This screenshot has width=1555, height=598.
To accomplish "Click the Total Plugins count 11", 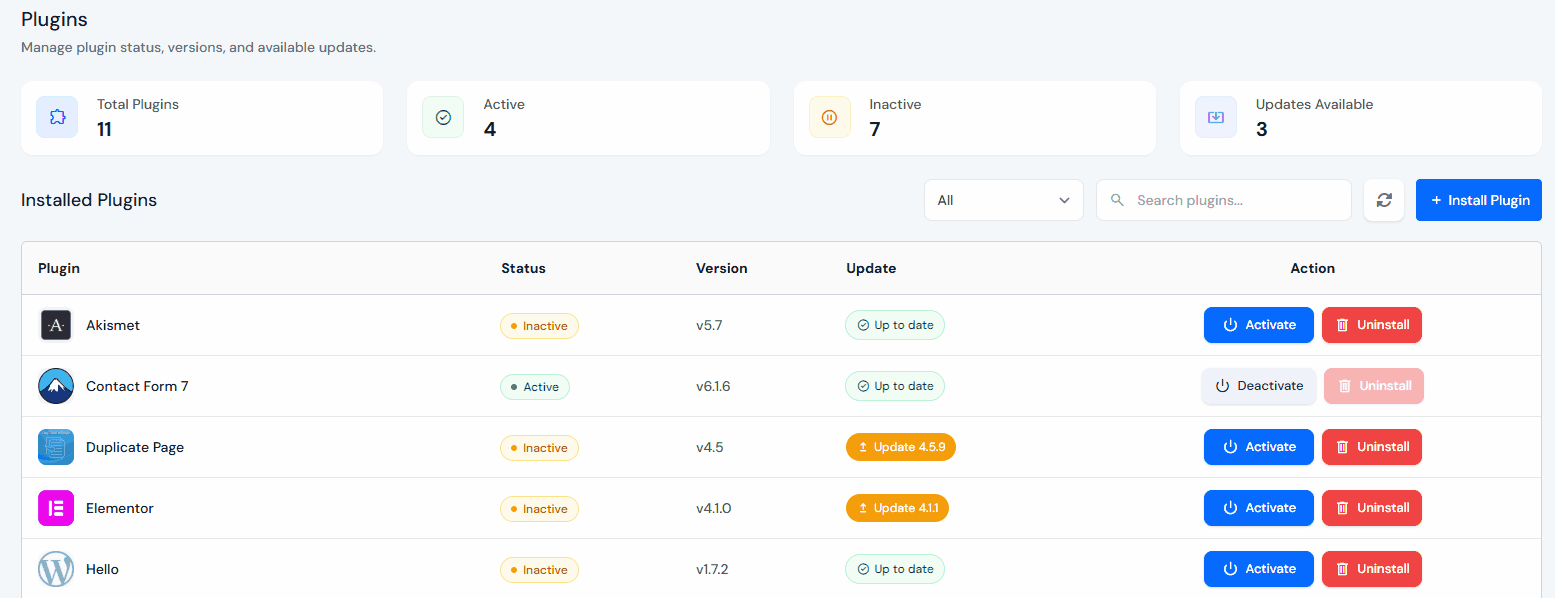I will (104, 129).
